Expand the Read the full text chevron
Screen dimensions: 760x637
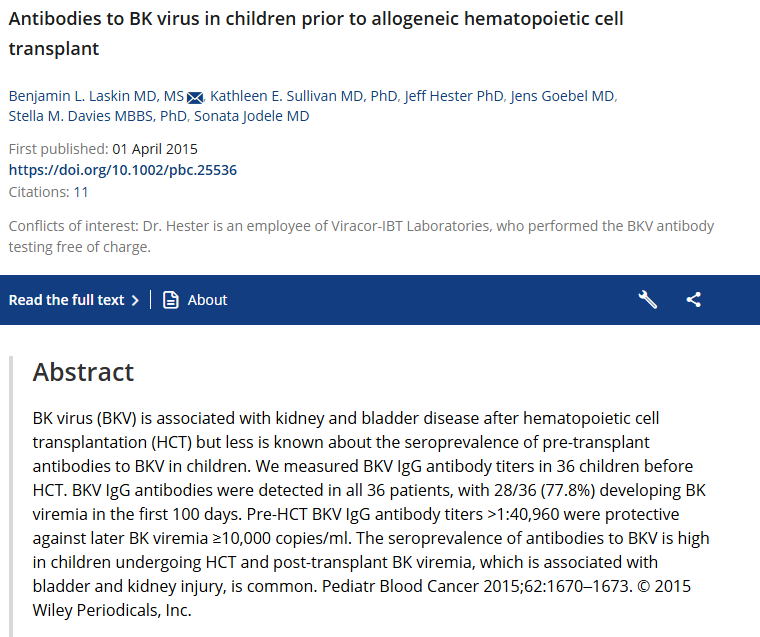coord(135,300)
